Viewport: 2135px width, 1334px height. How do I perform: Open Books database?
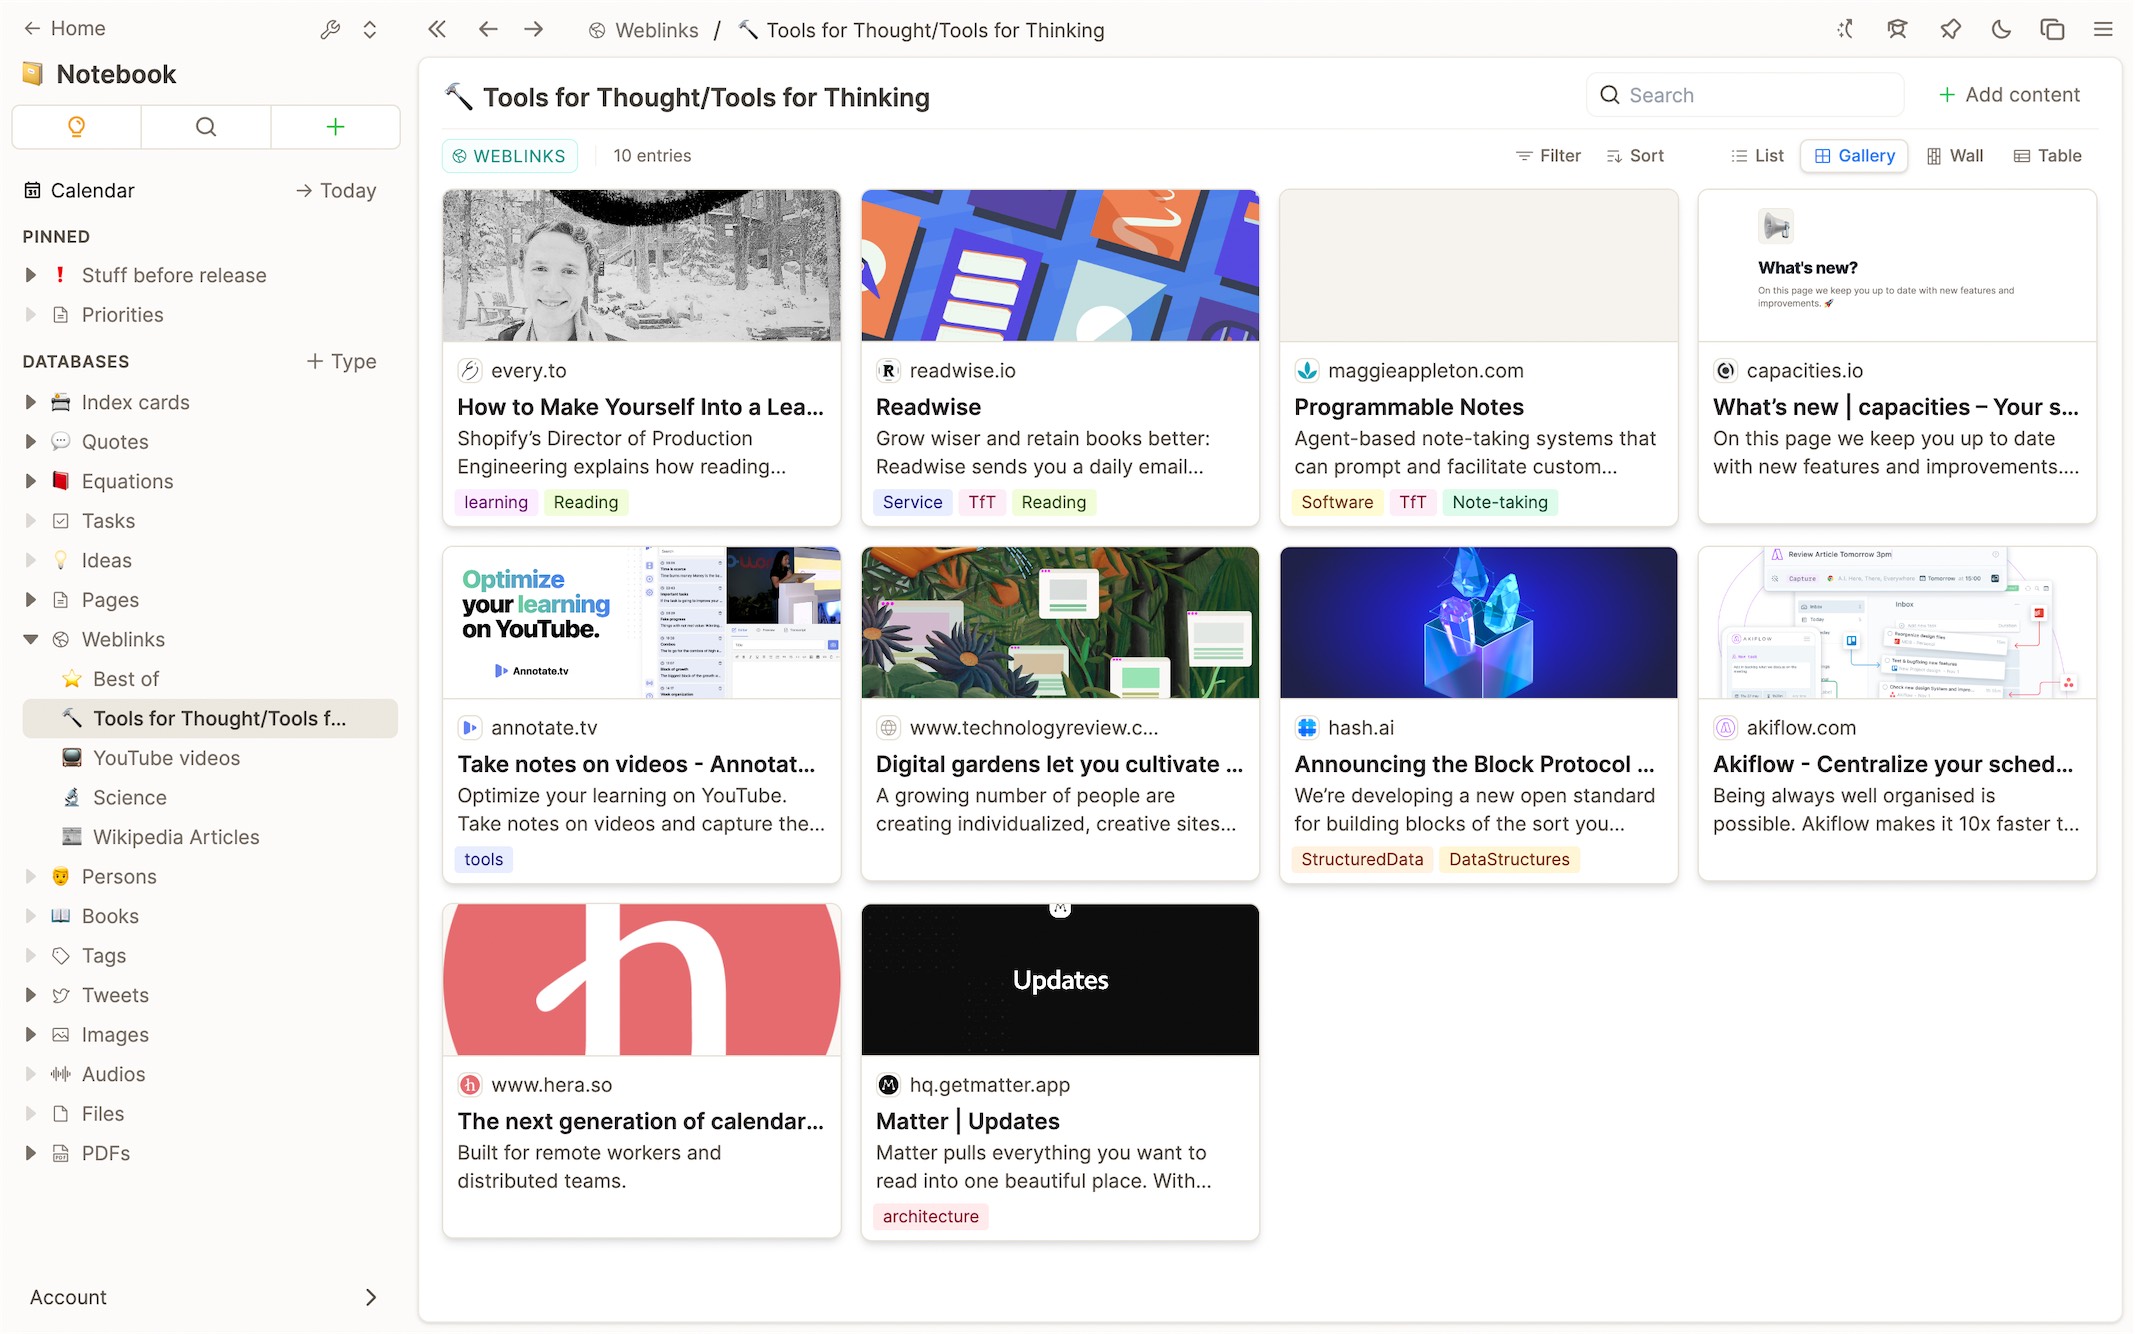[110, 916]
